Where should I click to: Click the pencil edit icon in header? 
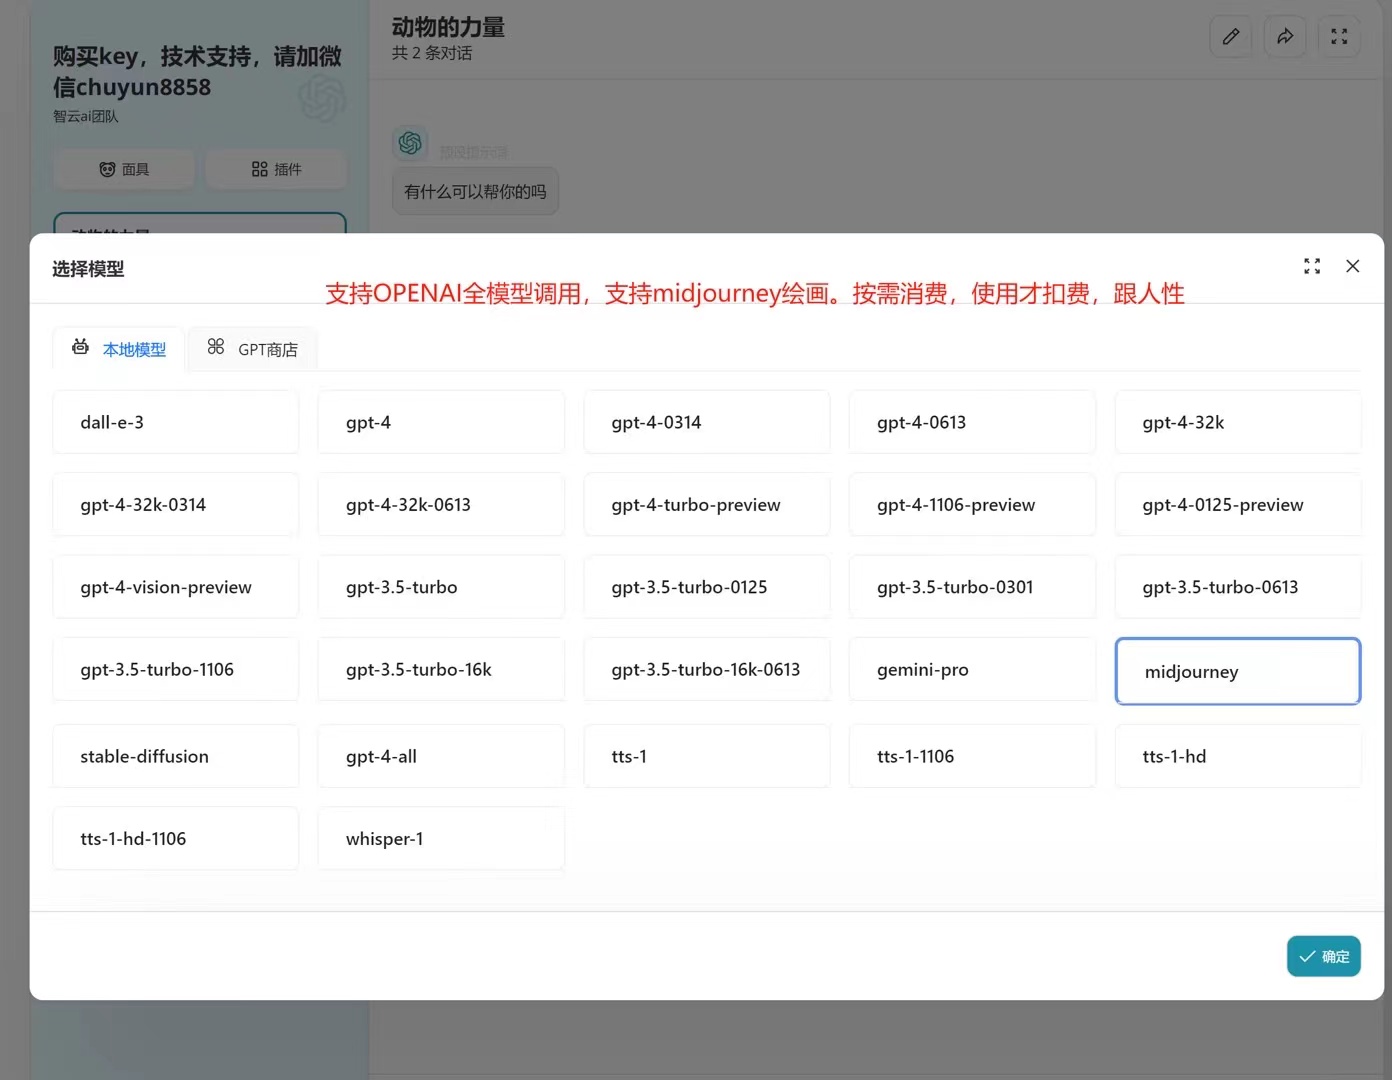1231,37
